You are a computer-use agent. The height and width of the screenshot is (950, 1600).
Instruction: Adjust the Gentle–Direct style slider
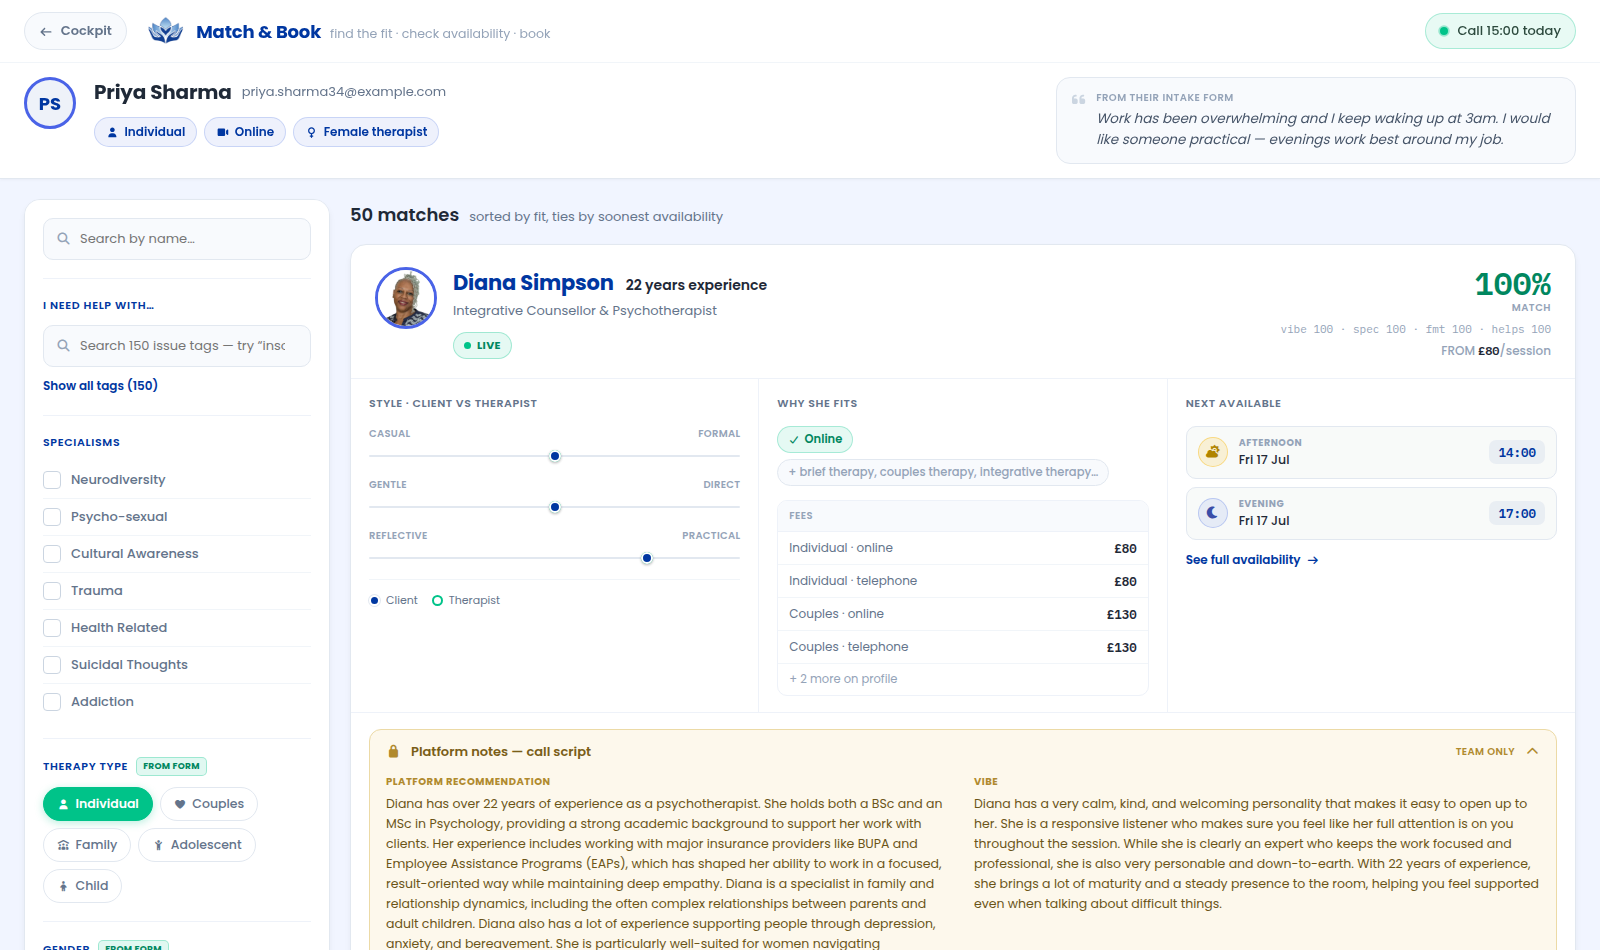[x=555, y=507]
